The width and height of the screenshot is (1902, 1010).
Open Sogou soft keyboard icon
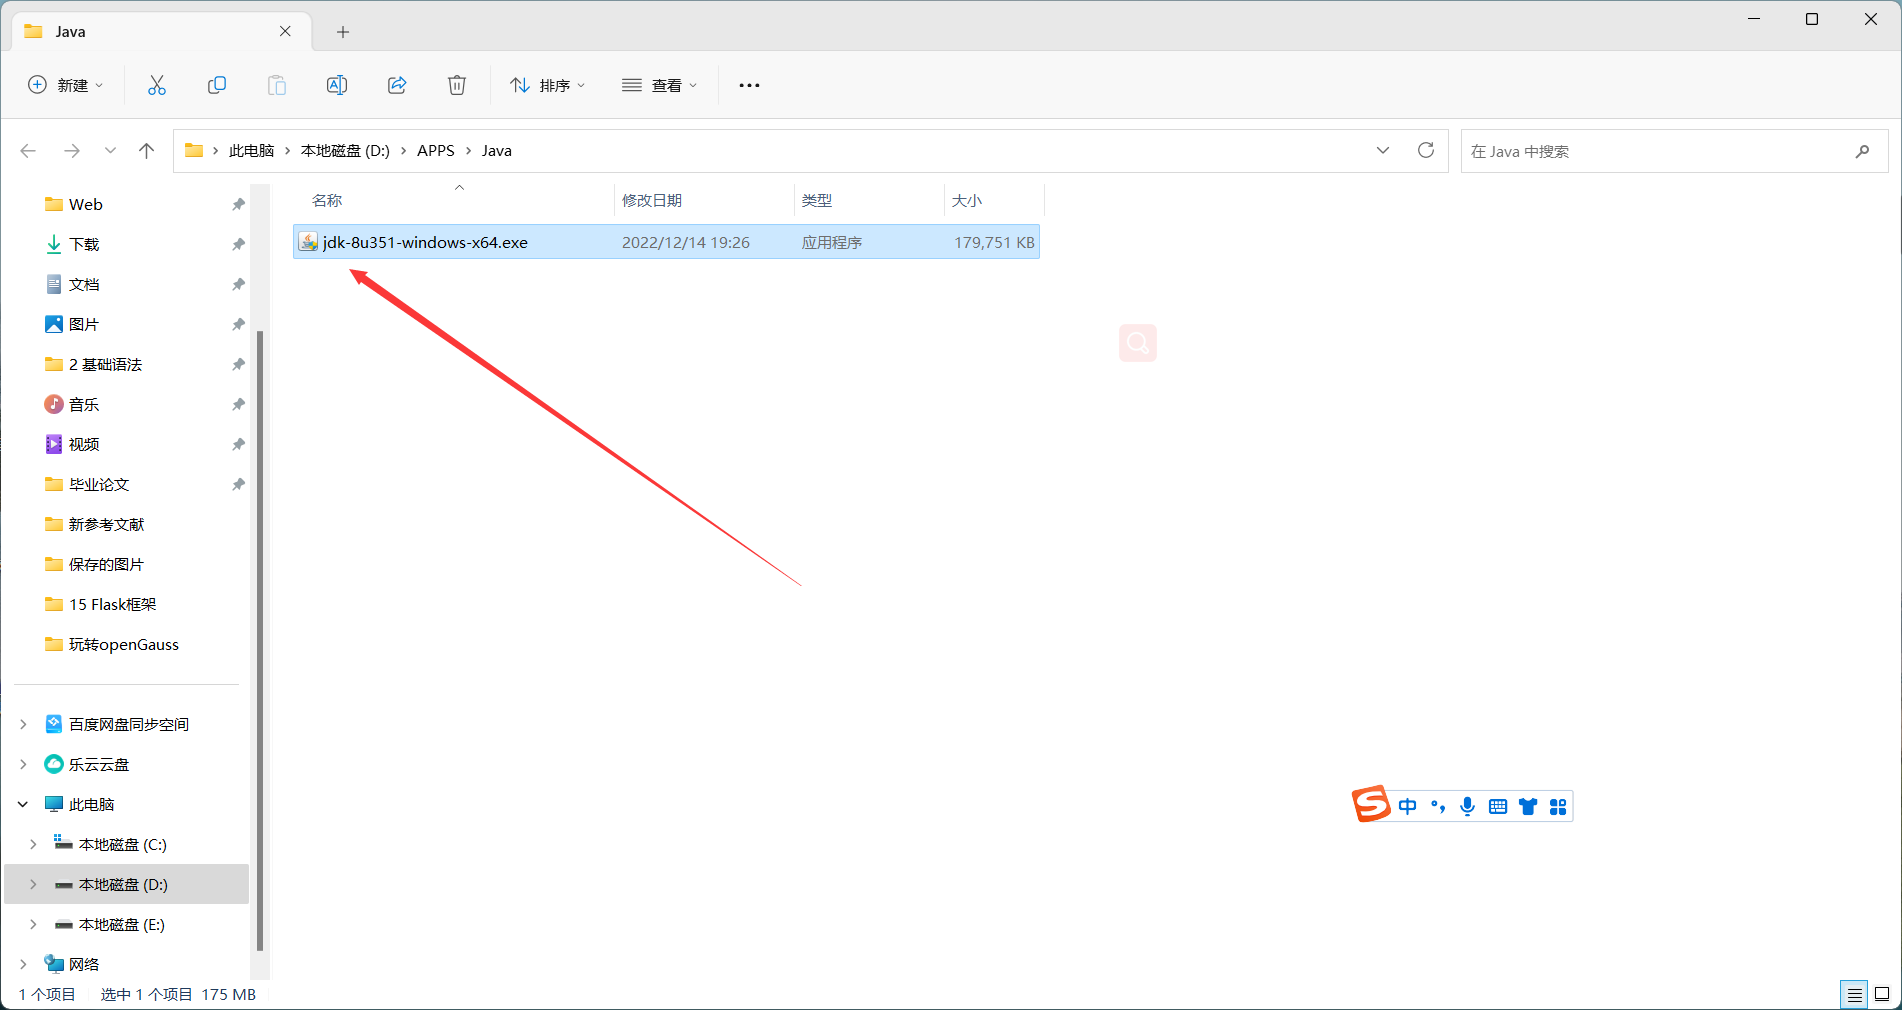(x=1498, y=806)
